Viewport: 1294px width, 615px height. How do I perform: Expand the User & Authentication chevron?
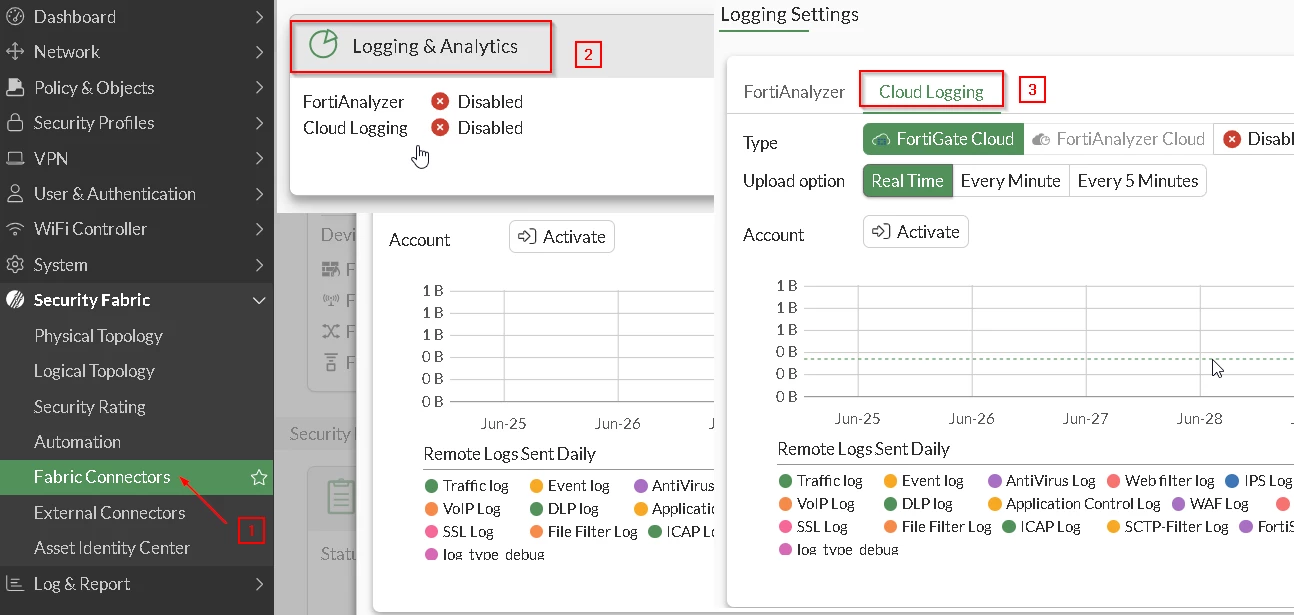pos(259,194)
